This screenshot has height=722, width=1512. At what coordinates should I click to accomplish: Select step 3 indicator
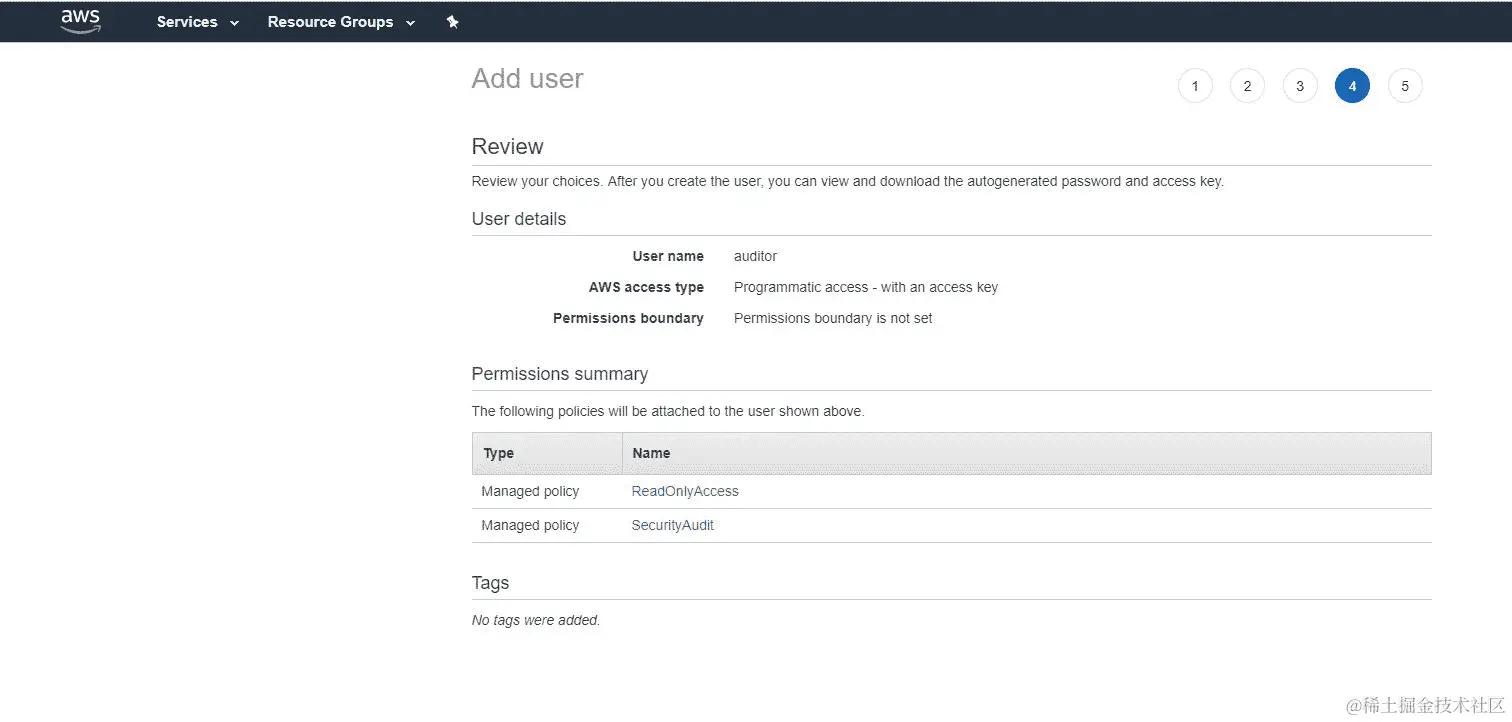click(1300, 86)
